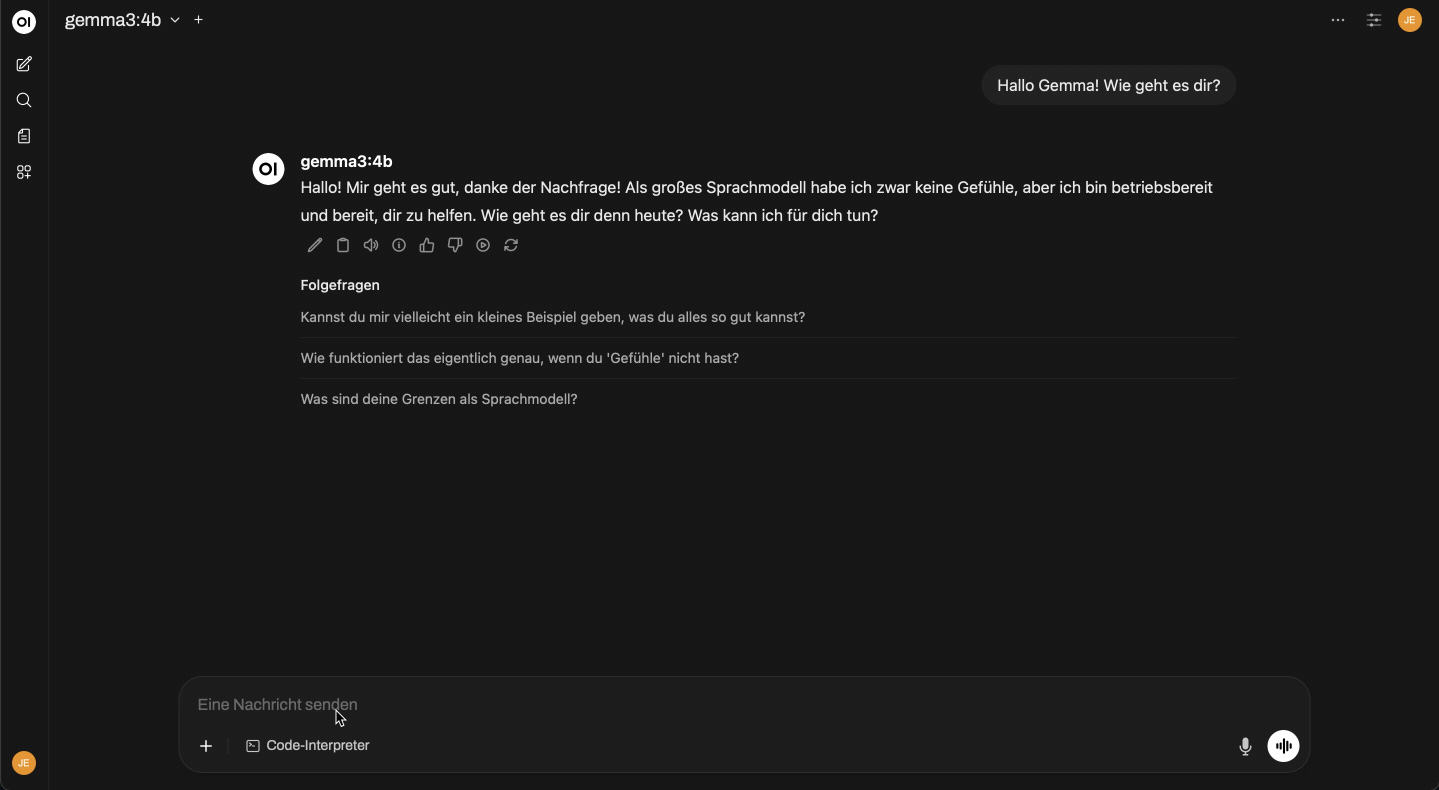Start a new chat with the pencil icon
This screenshot has width=1439, height=790.
tap(24, 64)
